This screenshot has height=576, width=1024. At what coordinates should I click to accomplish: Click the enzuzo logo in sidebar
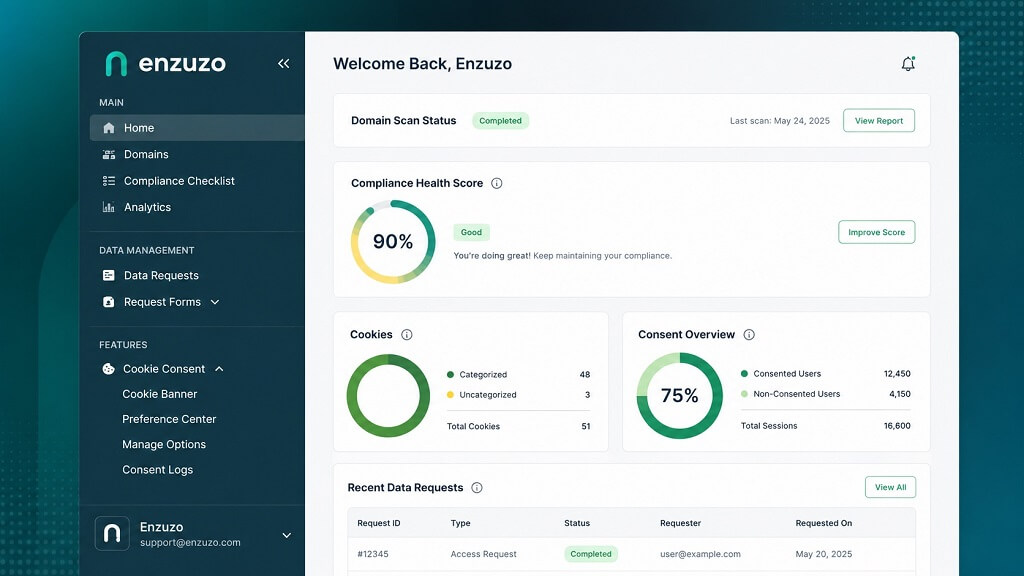[x=166, y=63]
